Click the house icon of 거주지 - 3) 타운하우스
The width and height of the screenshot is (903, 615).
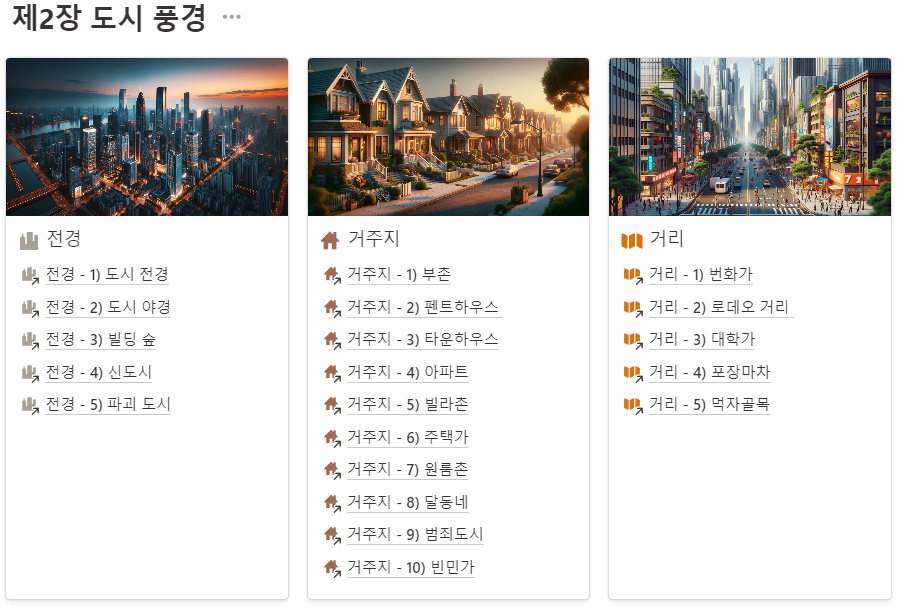tap(332, 340)
